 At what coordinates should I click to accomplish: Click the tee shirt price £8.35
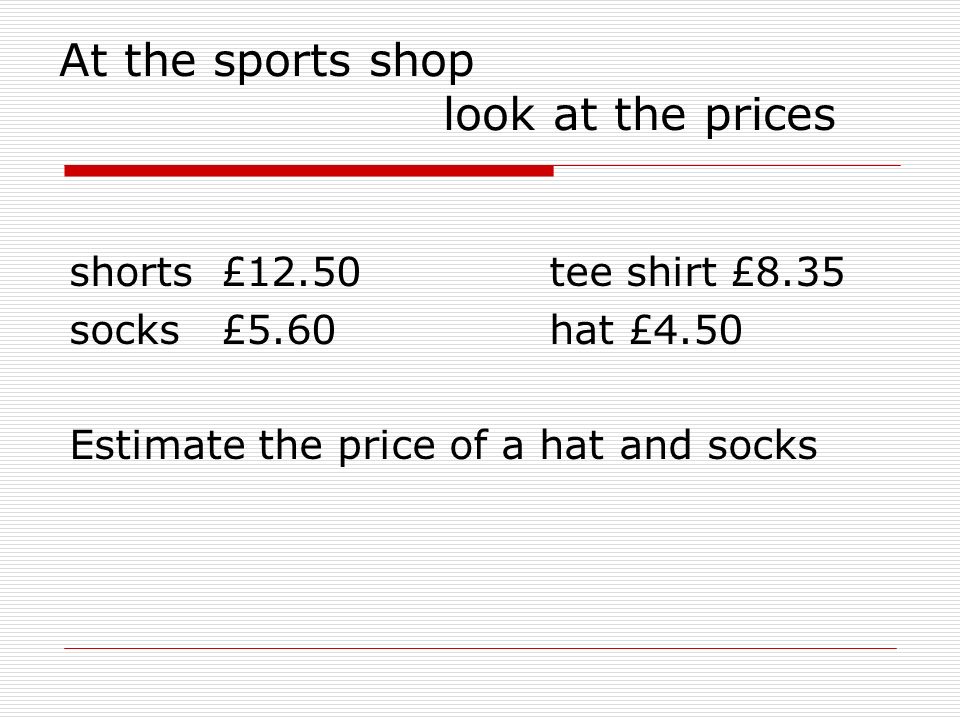click(x=789, y=272)
